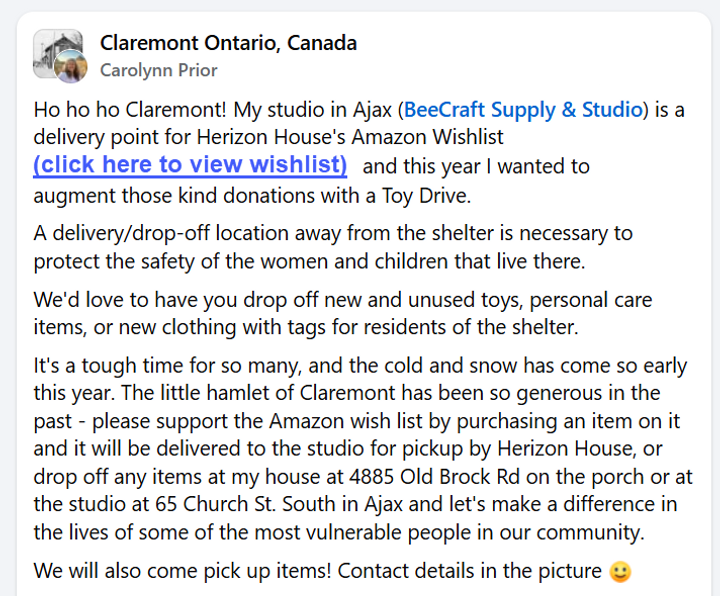Image resolution: width=720 pixels, height=596 pixels.
Task: Click the "We'd love to have you" sentence
Action: [140, 299]
